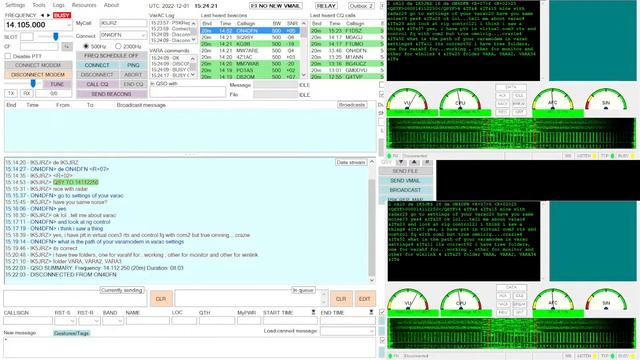Click the SLOT number field
This screenshot has height=360, width=640.
[27, 37]
